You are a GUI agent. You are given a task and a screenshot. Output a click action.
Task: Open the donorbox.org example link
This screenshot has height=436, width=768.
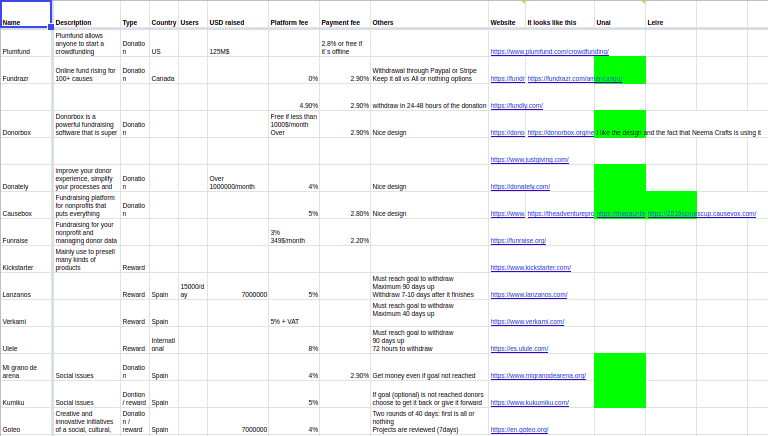560,132
